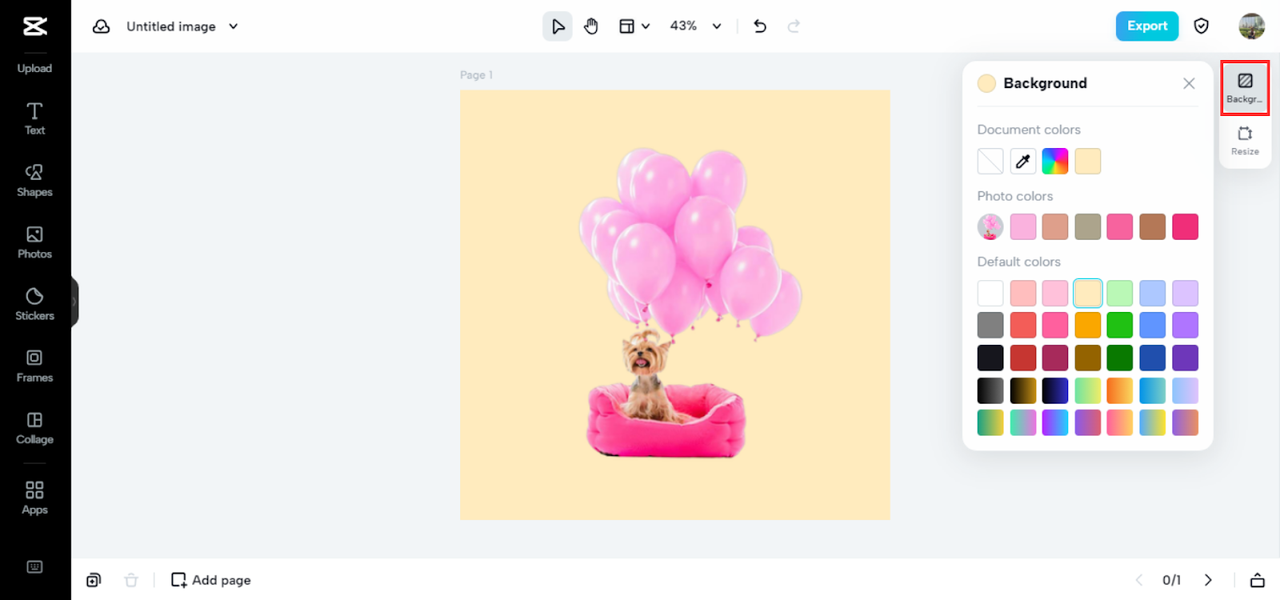Click the cloud save status icon
The width and height of the screenshot is (1280, 600).
pyautogui.click(x=101, y=27)
